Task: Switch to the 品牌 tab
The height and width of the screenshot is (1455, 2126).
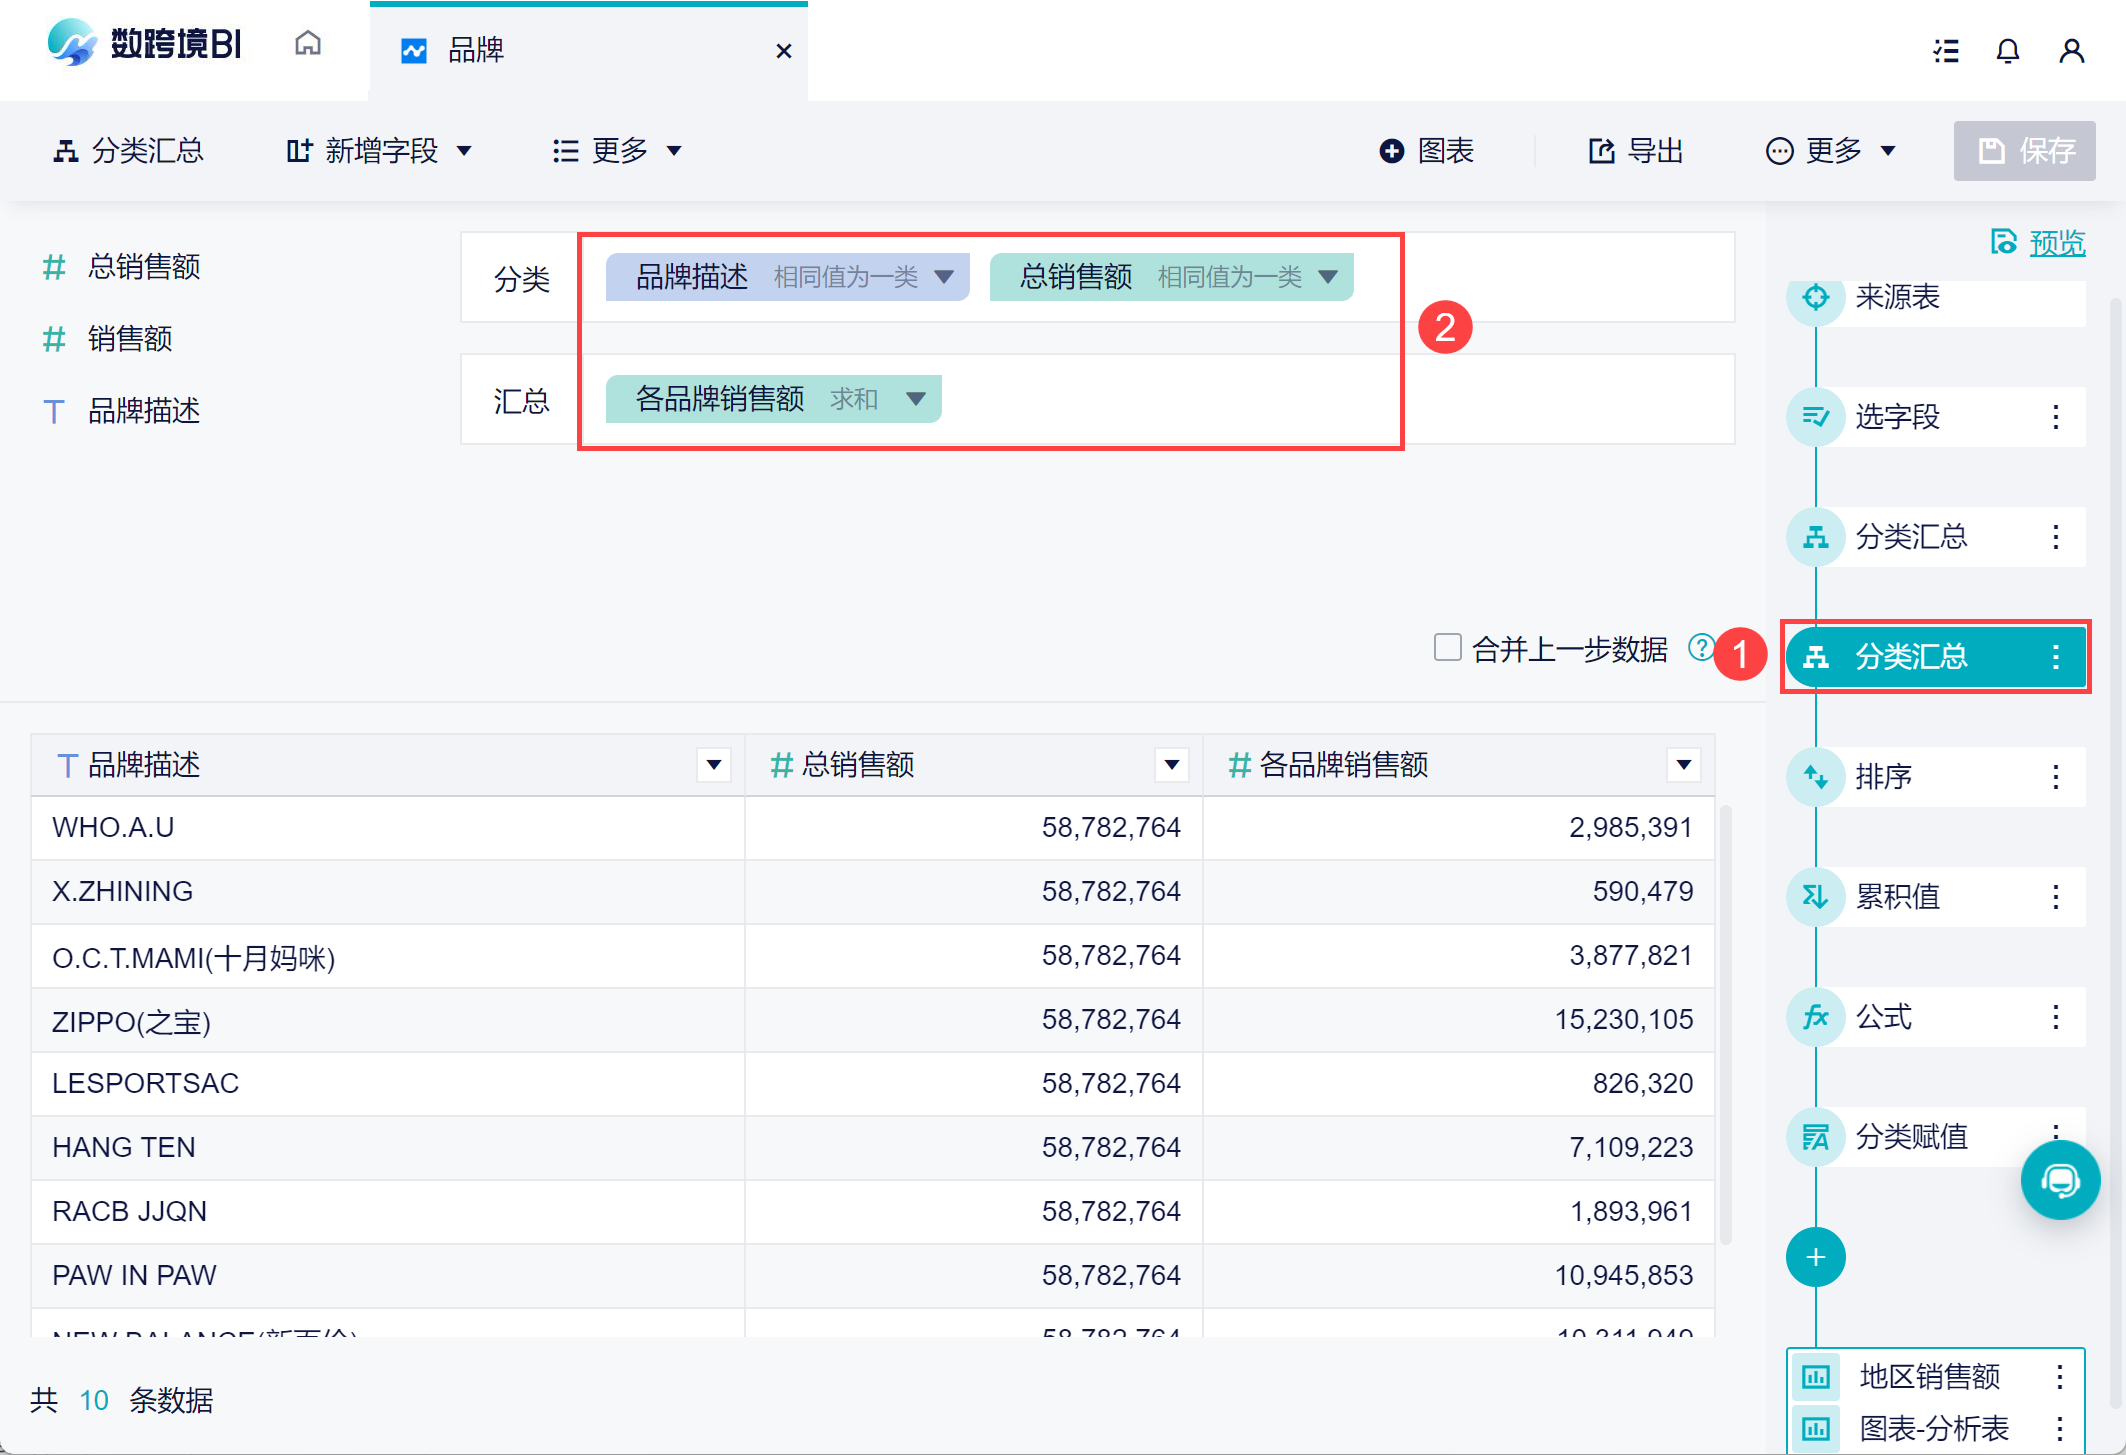Action: pyautogui.click(x=476, y=50)
